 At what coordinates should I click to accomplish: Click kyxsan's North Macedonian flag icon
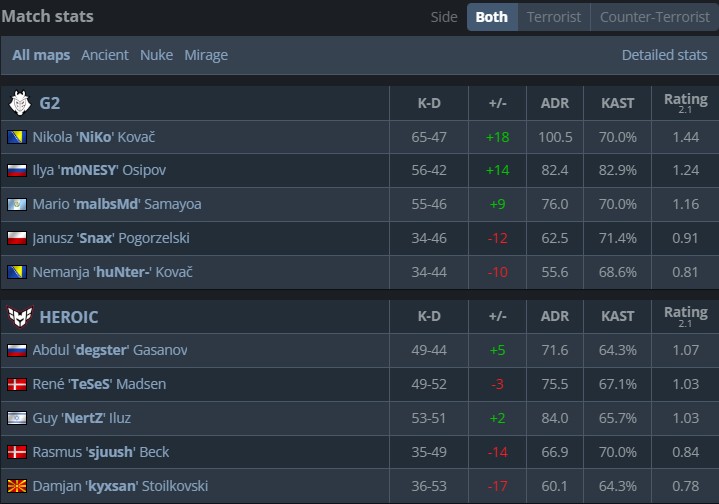[17, 486]
